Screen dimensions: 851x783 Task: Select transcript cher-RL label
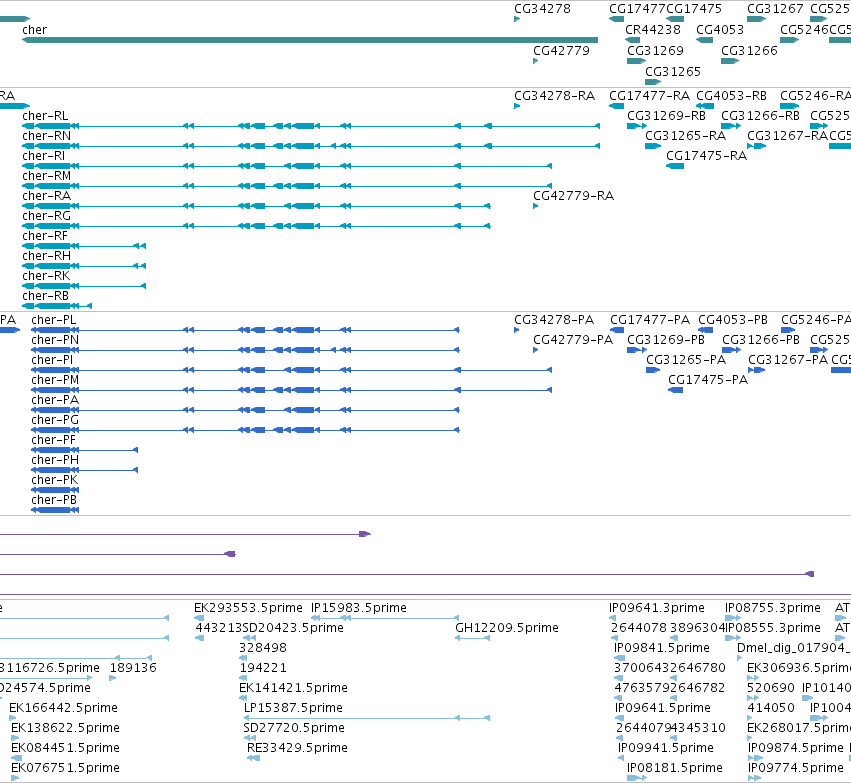45,116
